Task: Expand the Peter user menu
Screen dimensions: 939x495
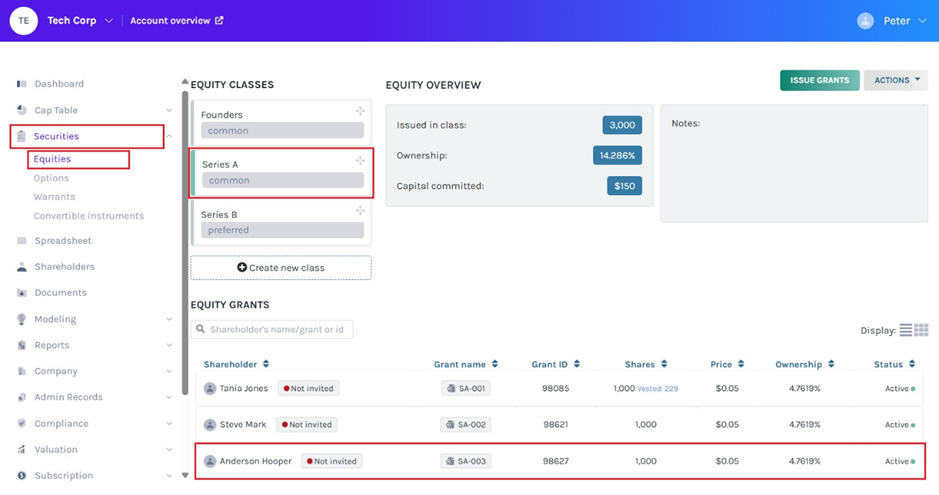Action: click(x=895, y=21)
